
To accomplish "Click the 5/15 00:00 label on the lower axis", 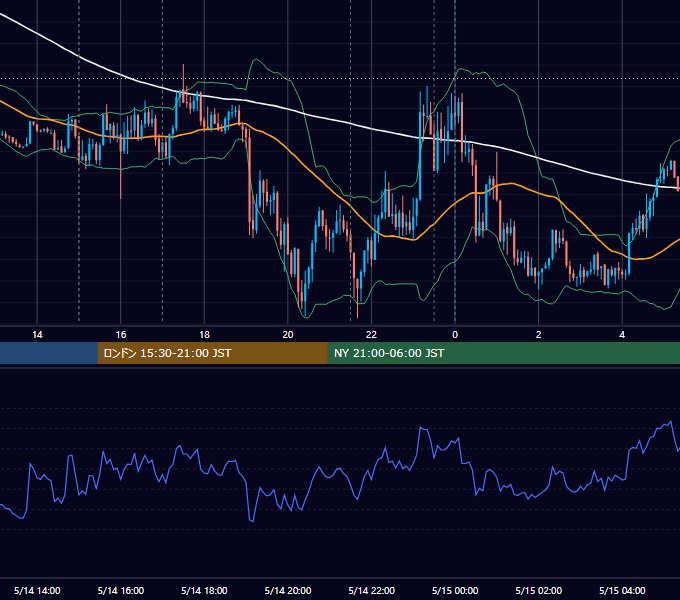I will (455, 590).
